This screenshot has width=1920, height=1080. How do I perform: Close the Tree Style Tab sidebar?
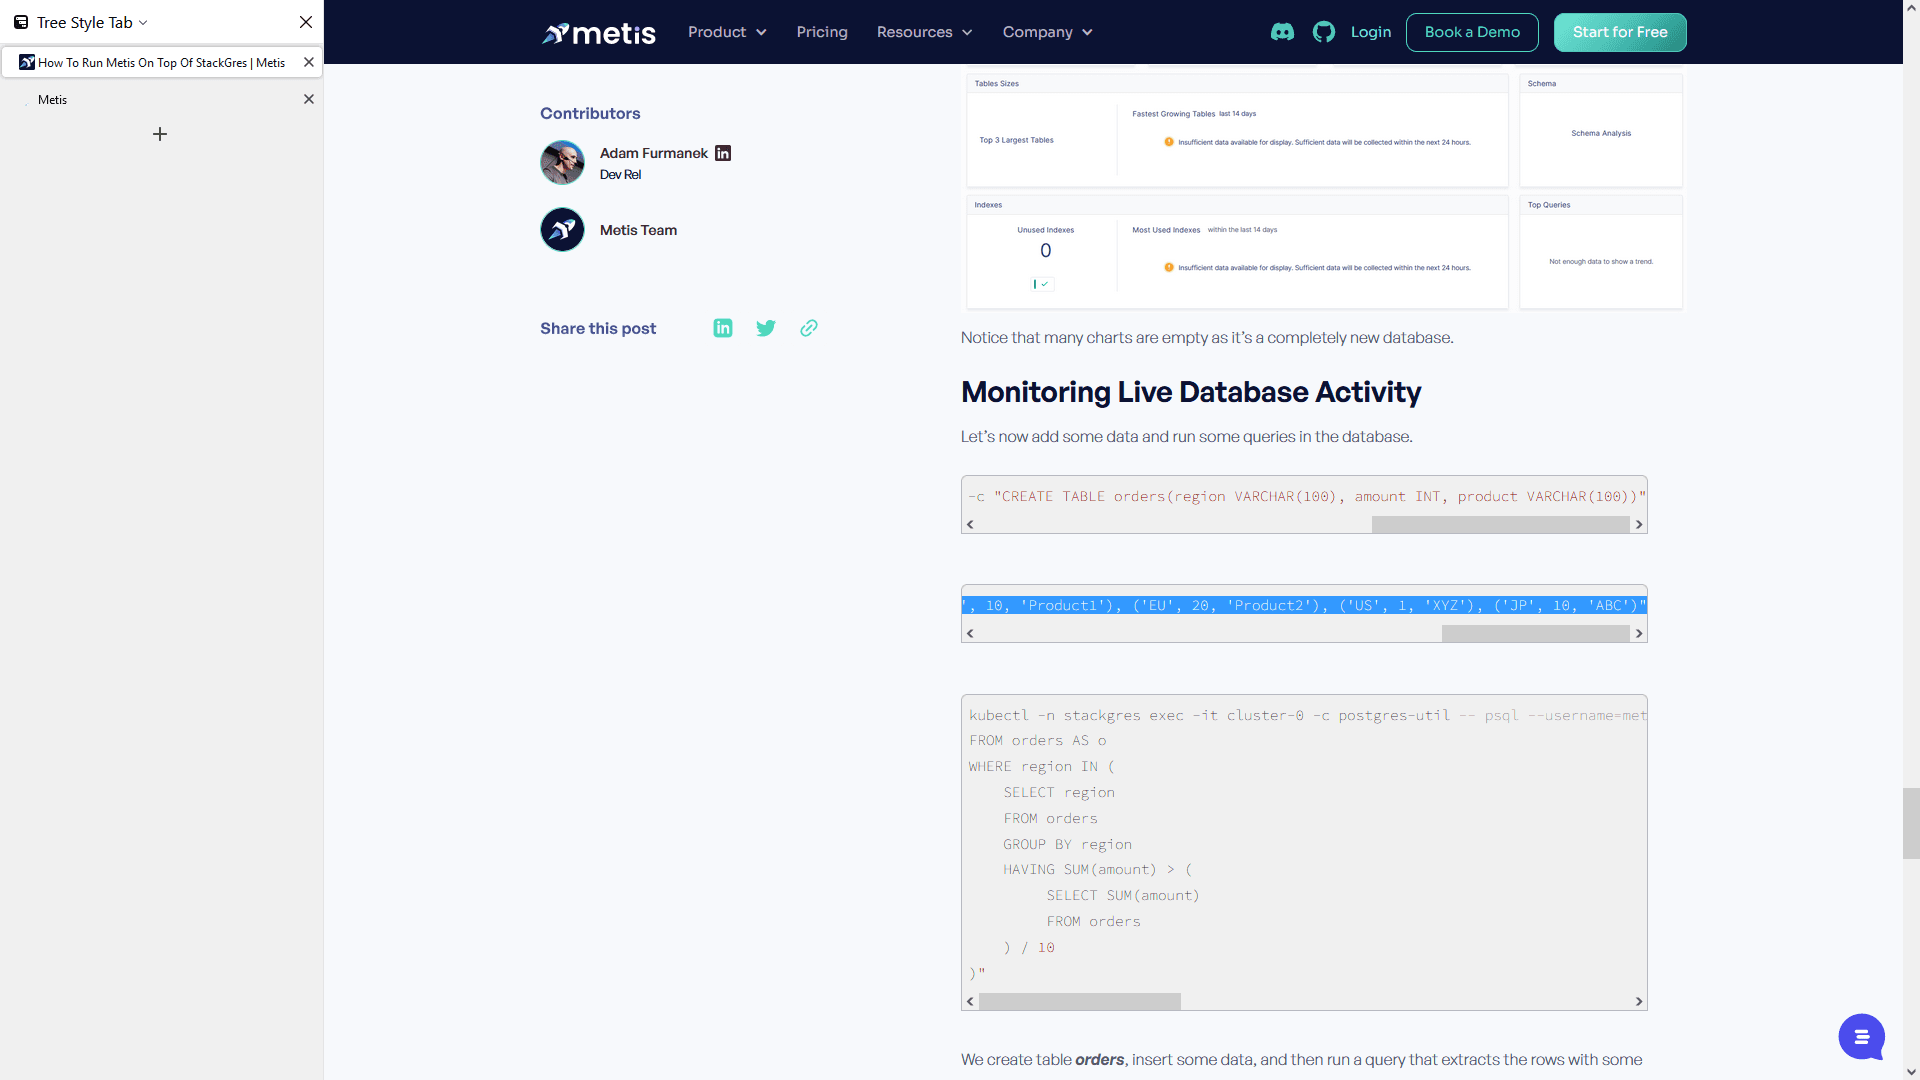[306, 22]
